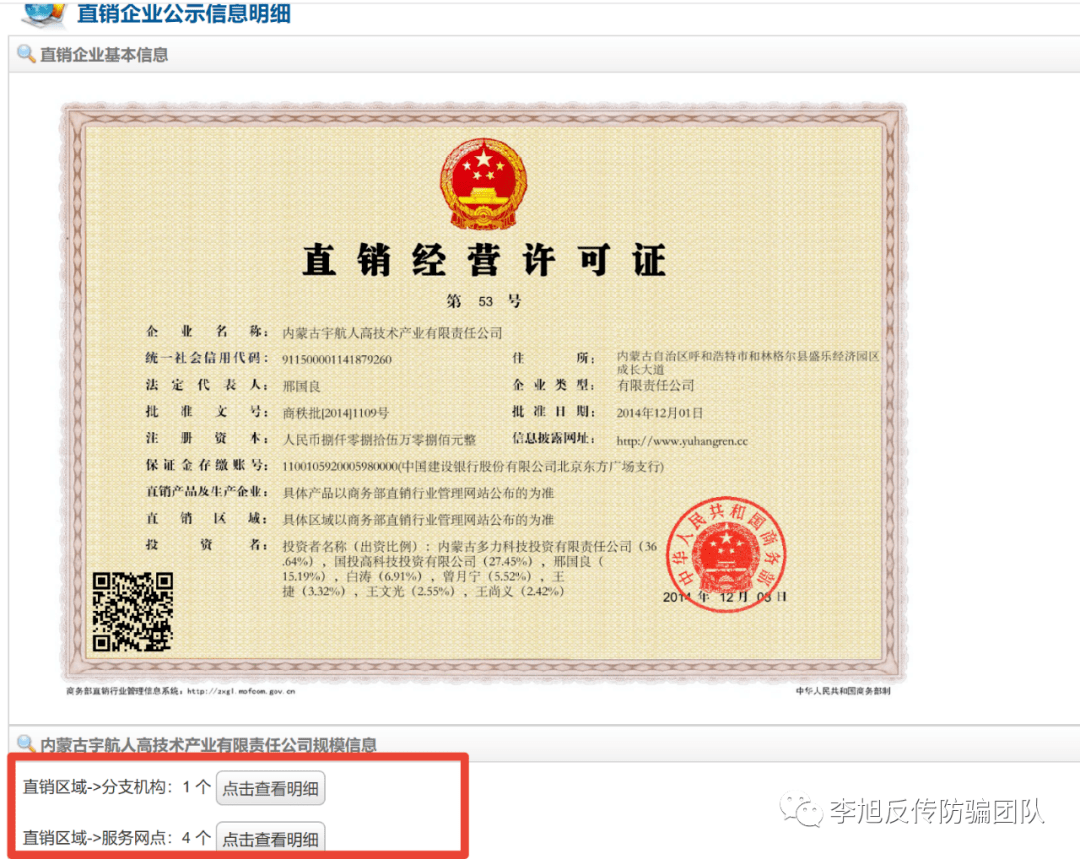Click the QR code on the license
Viewport: 1080px width, 859px height.
tap(133, 612)
